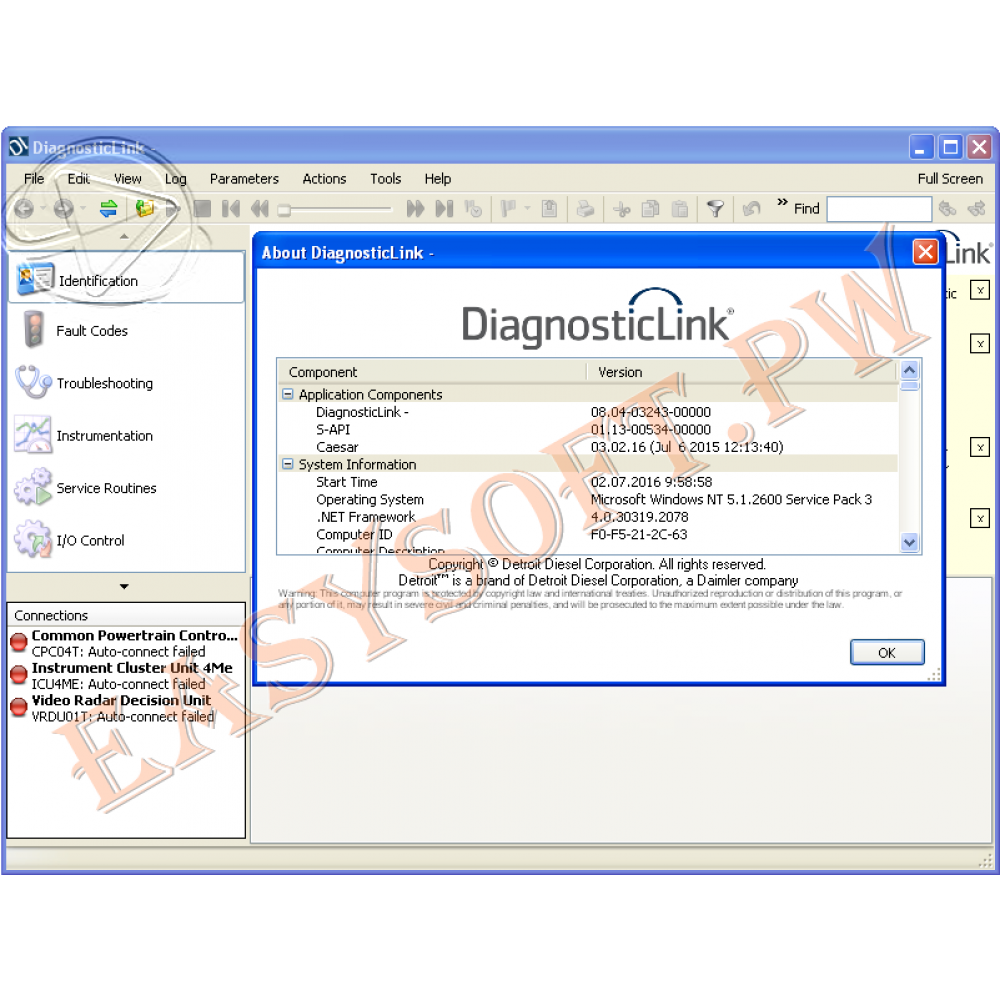Jump to log start with skip-back button

pyautogui.click(x=231, y=209)
